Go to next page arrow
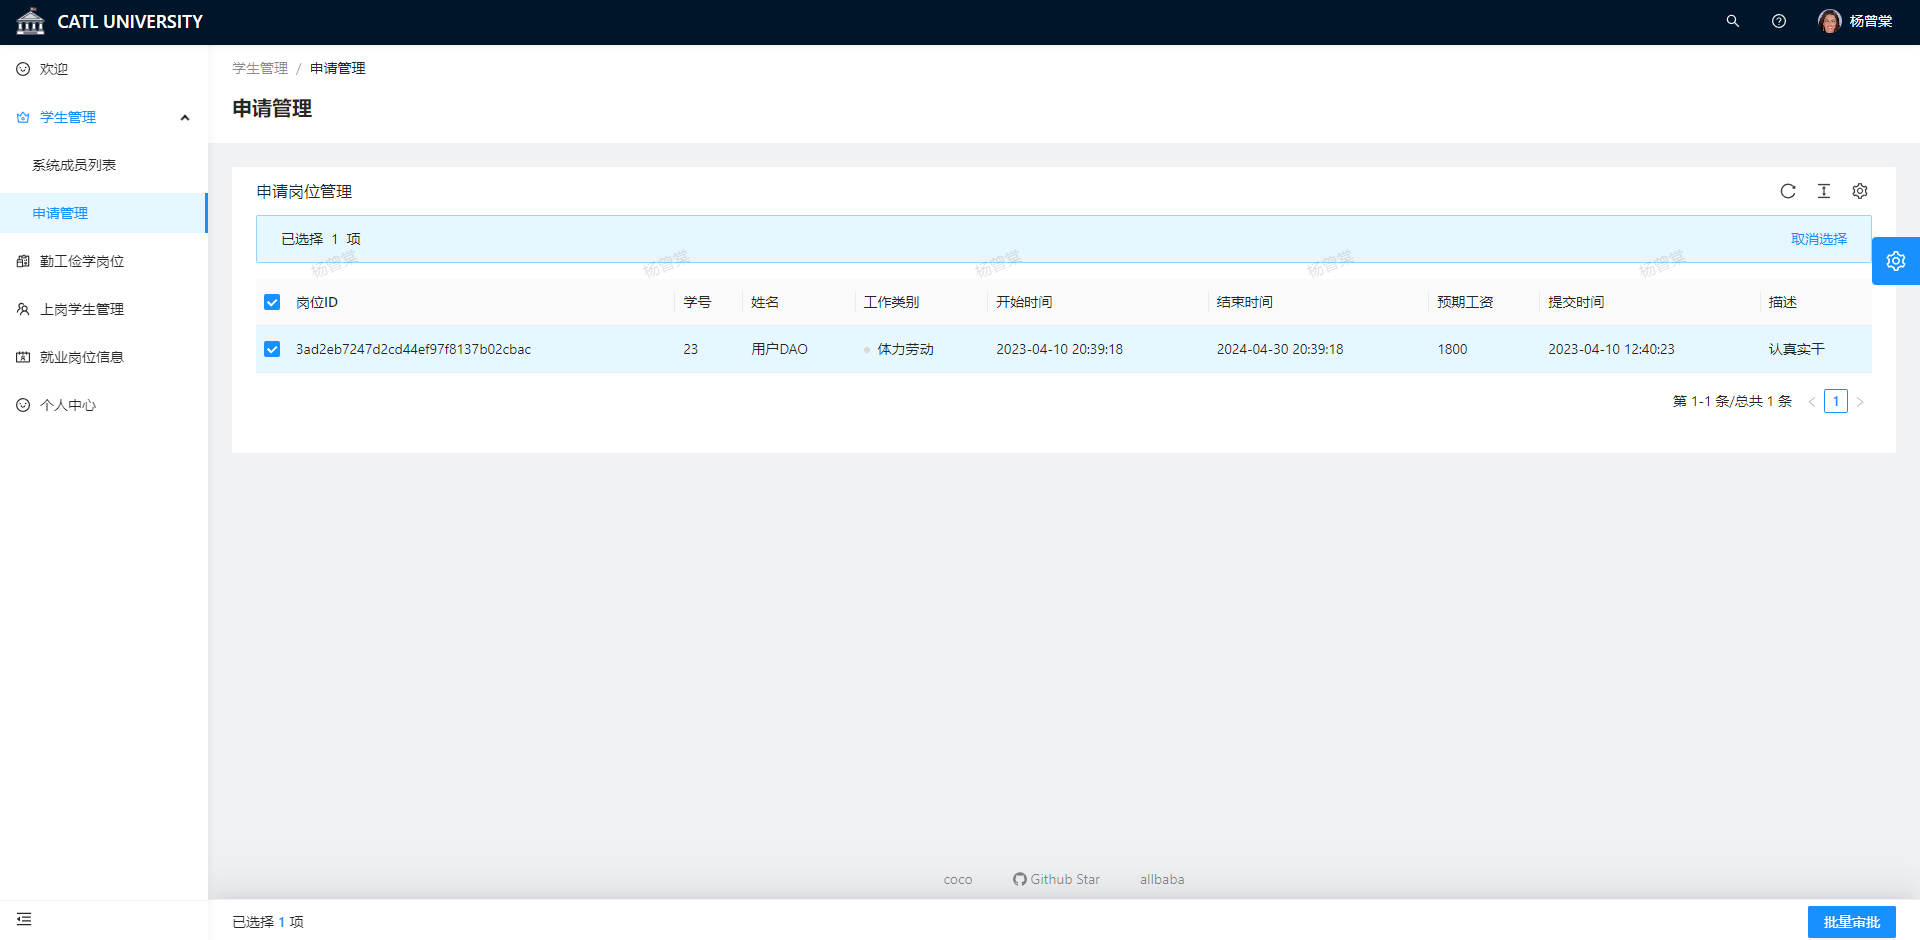Viewport: 1920px width, 940px height. click(x=1860, y=402)
